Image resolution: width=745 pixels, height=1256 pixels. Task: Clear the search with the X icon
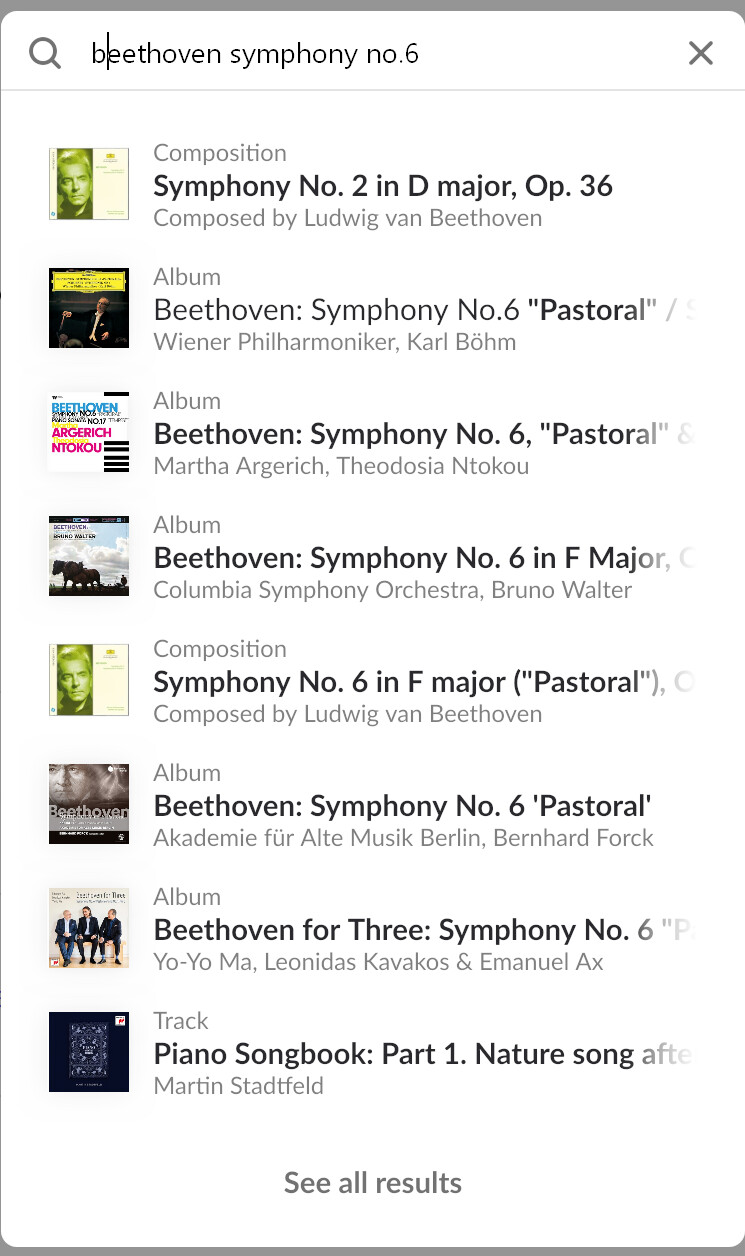coord(701,53)
